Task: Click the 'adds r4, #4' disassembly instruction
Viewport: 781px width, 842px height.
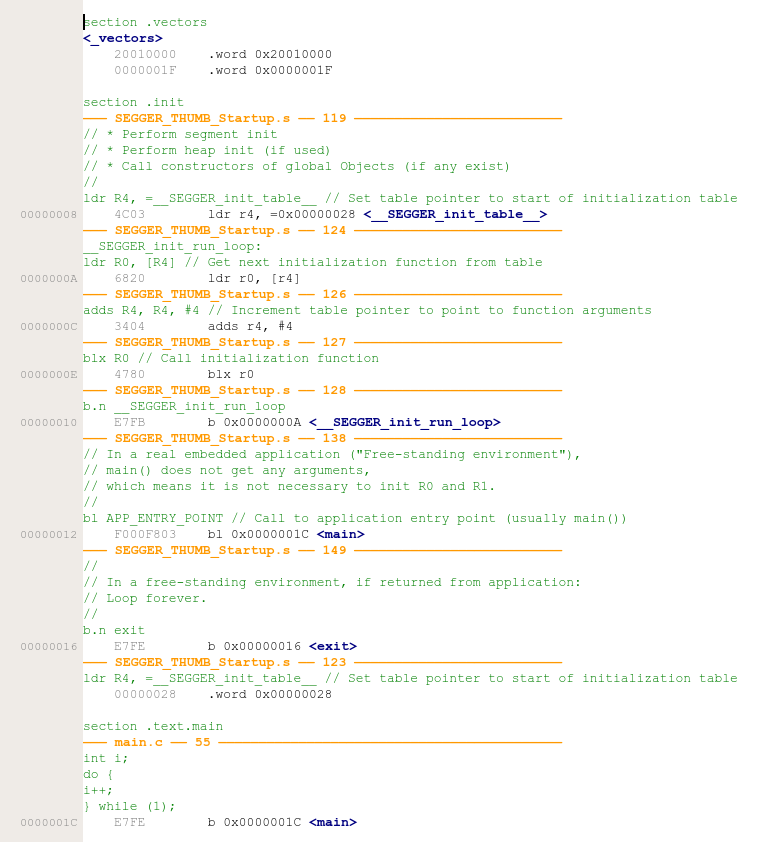Action: click(250, 326)
